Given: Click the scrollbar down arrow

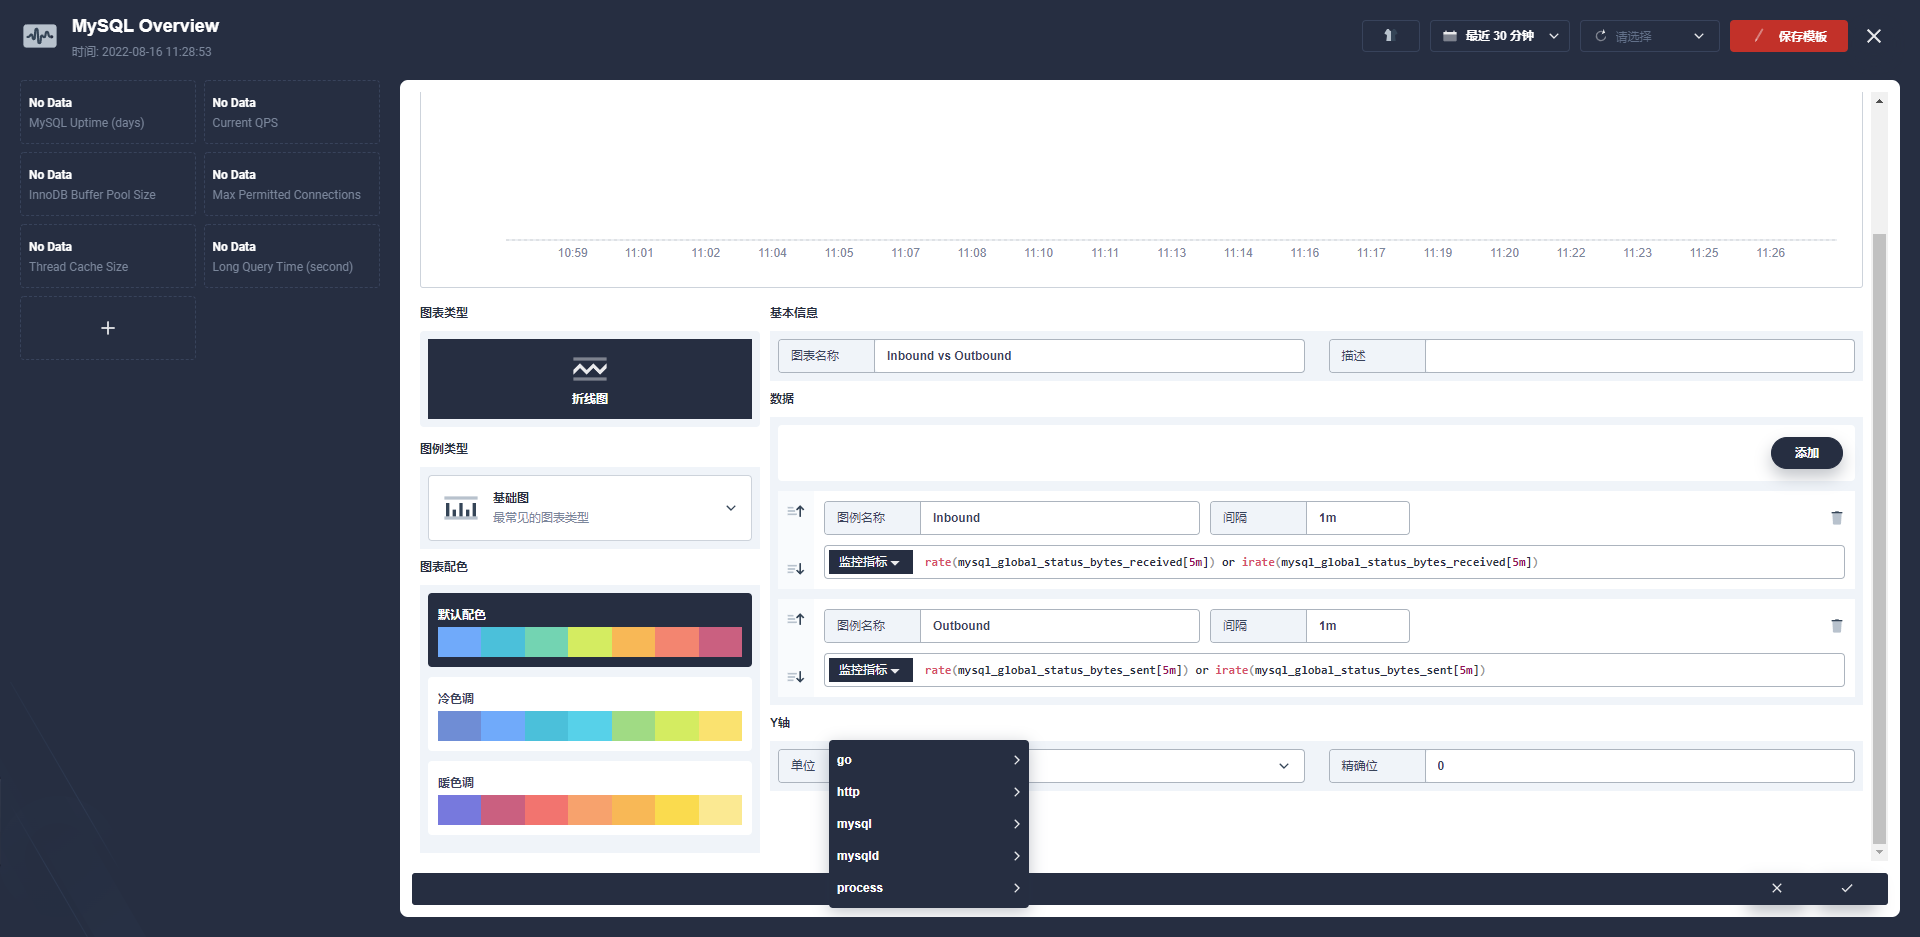Looking at the screenshot, I should [x=1879, y=852].
